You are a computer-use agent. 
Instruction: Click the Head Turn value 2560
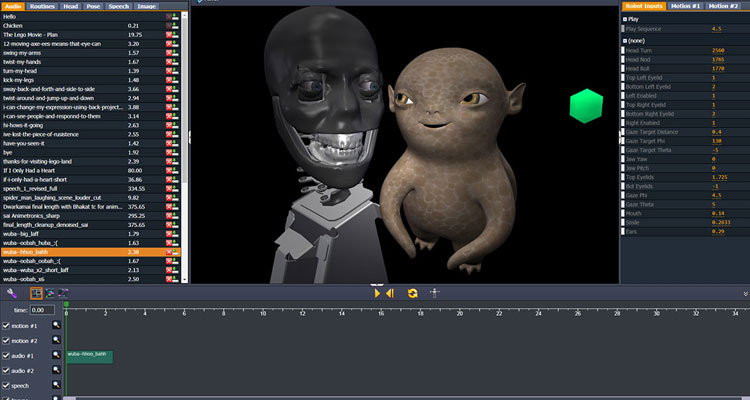click(718, 48)
